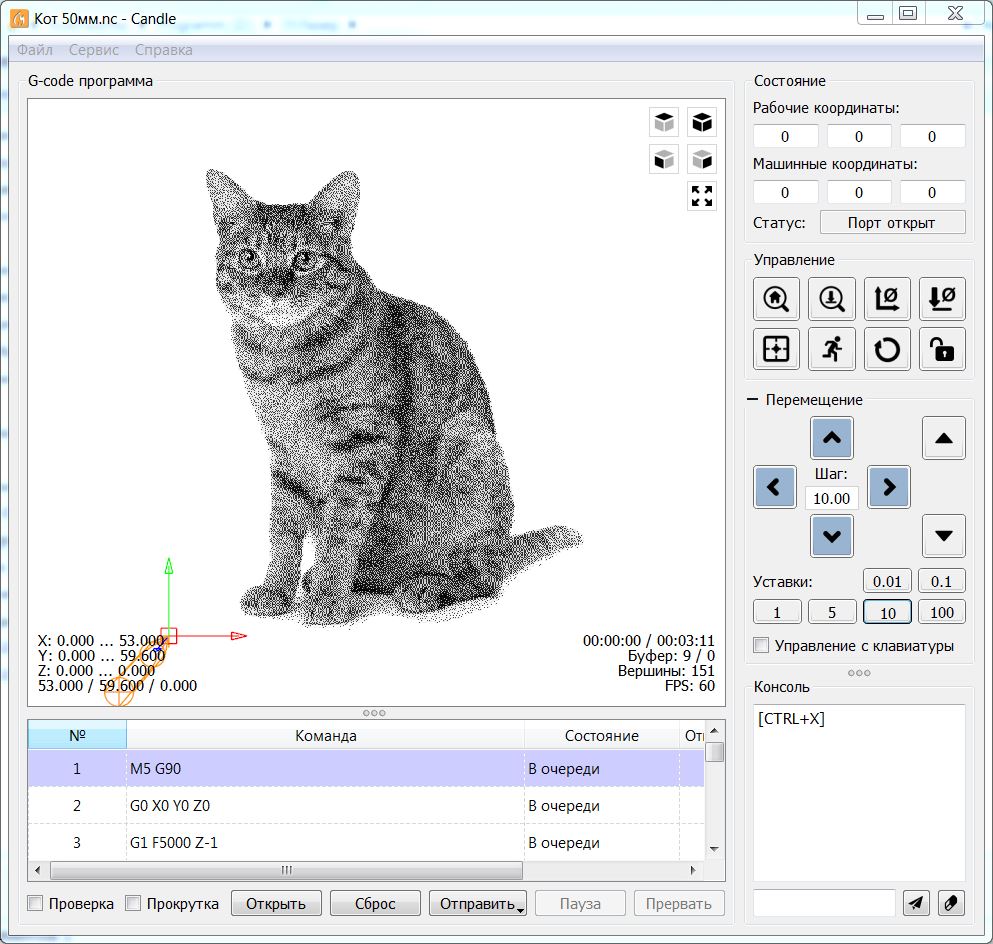Select front view cube icon
This screenshot has height=944, width=993.
click(664, 159)
